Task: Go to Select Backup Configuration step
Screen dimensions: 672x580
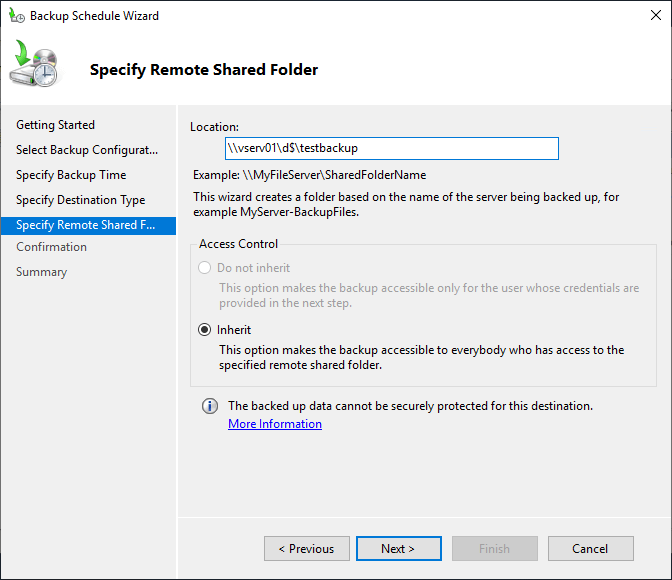Action: [x=87, y=150]
